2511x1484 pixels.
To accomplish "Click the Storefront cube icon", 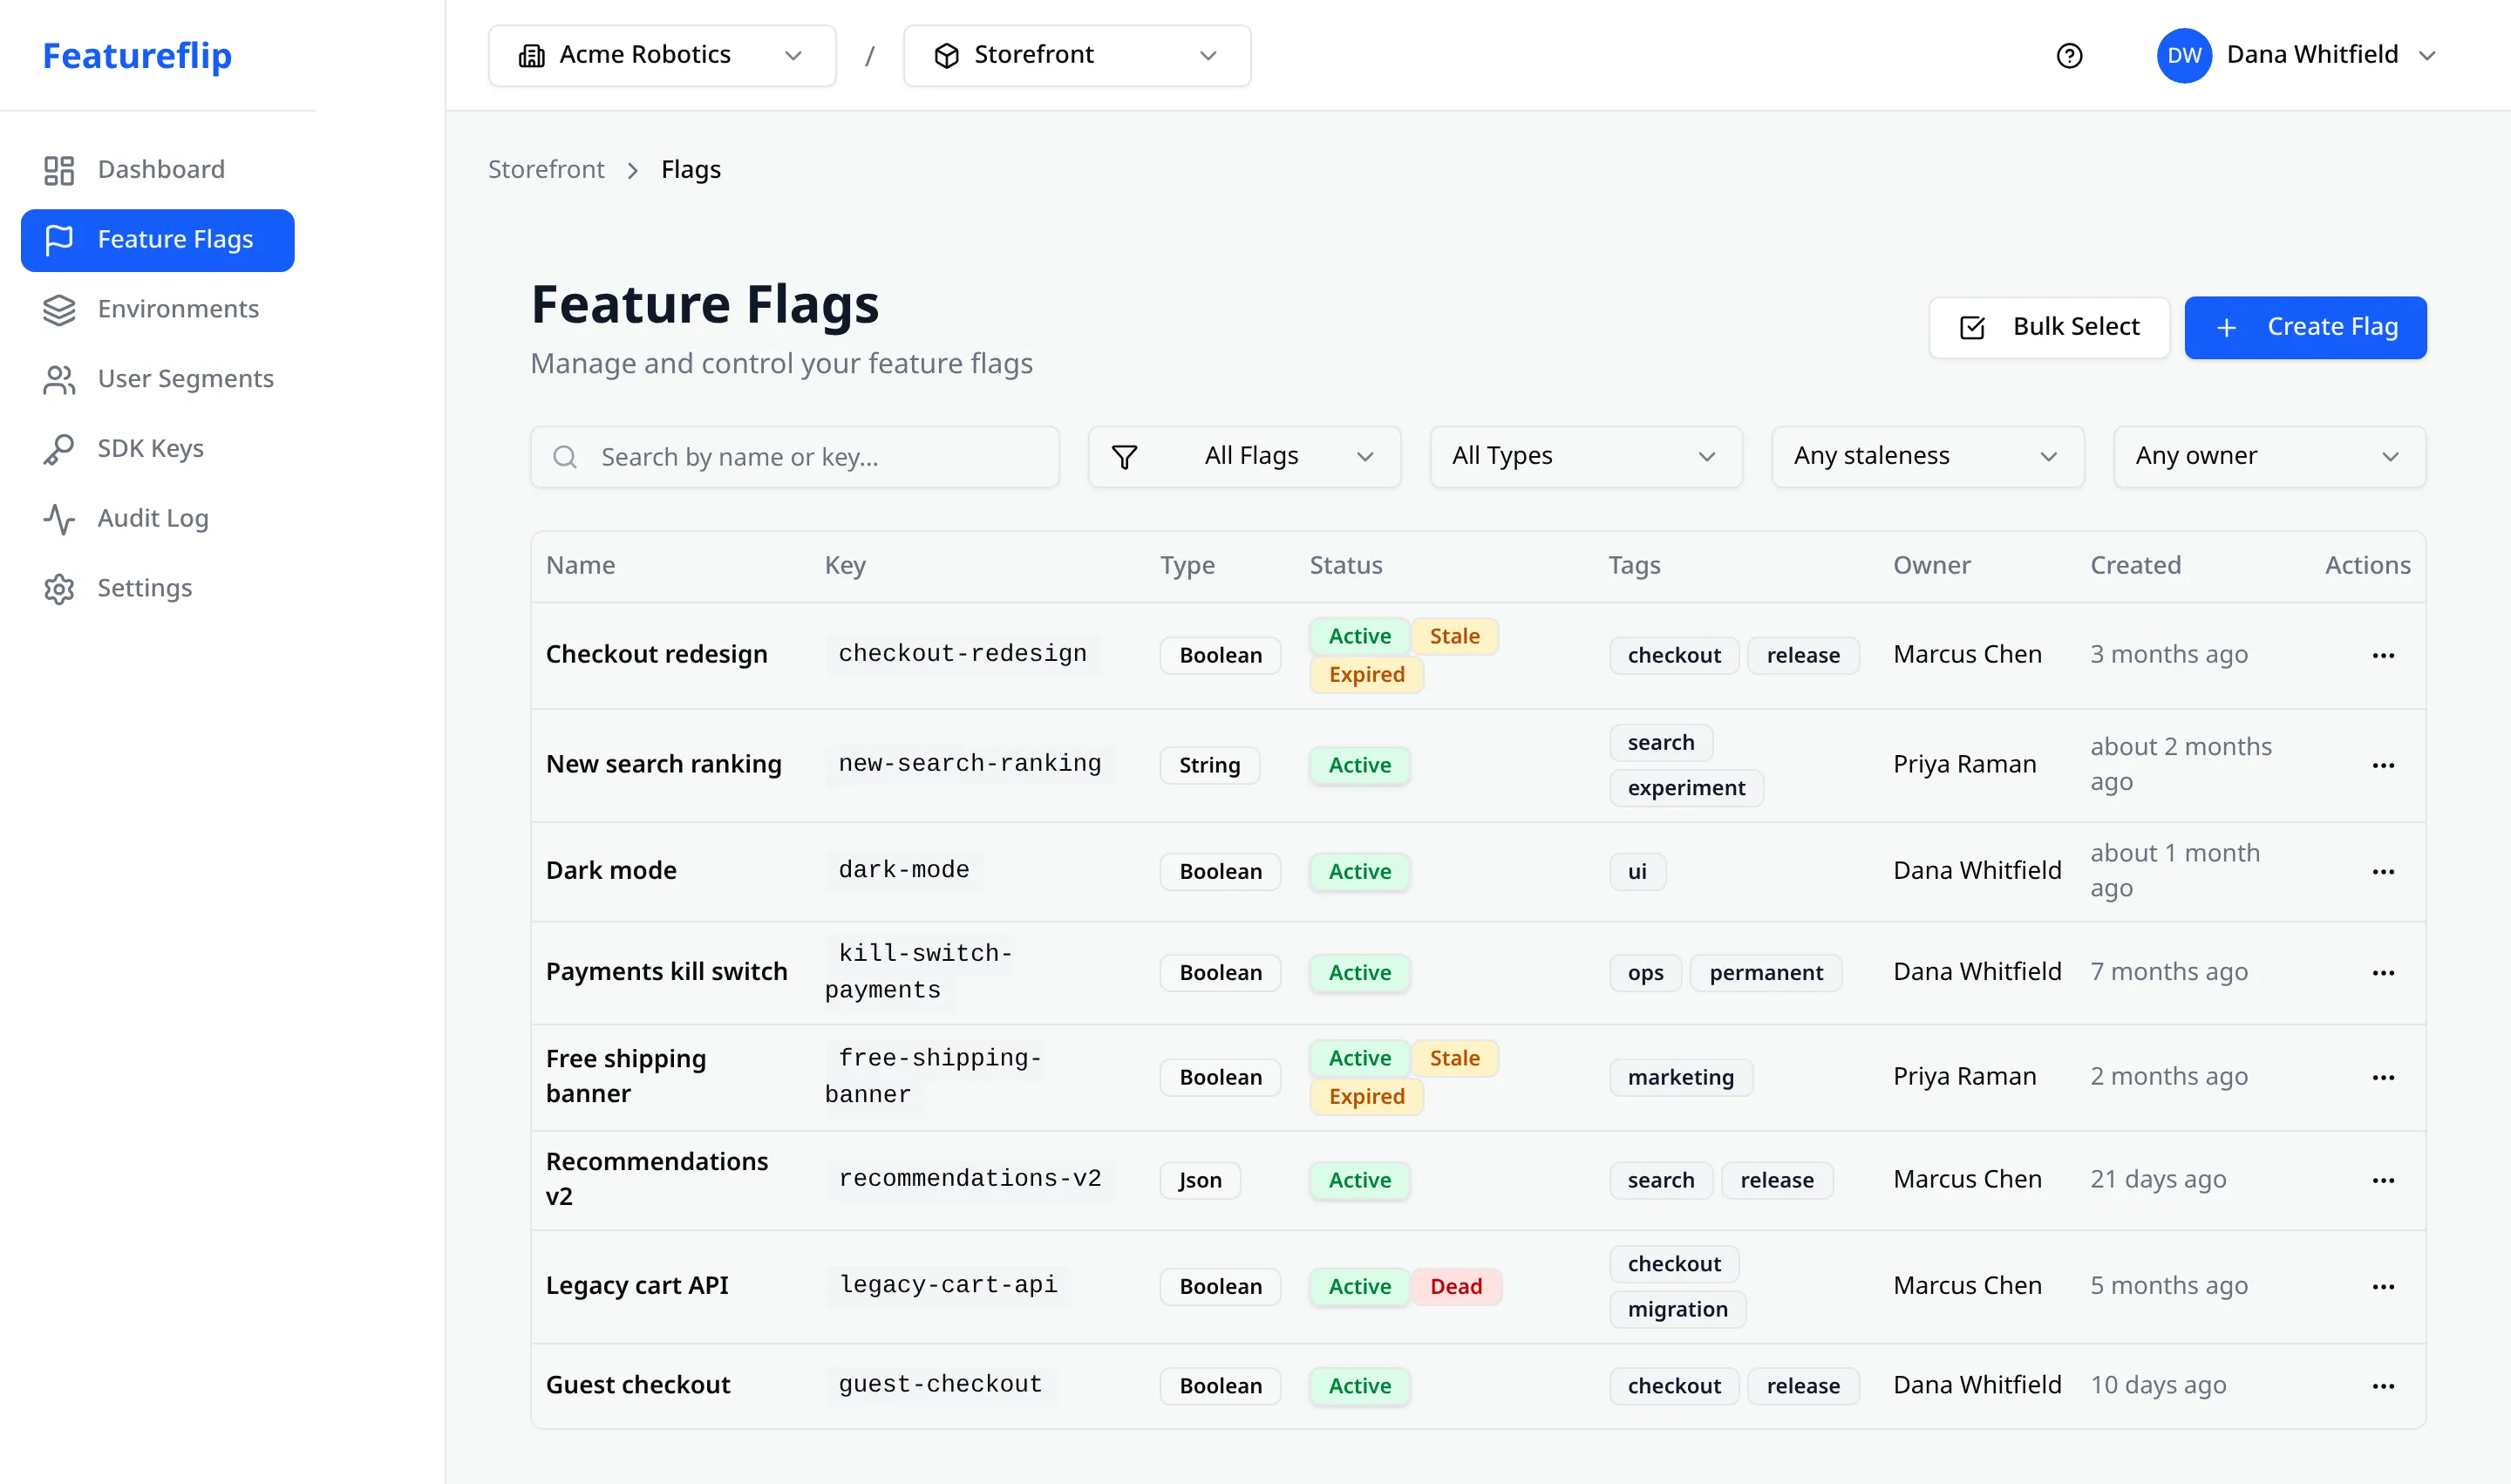I will [946, 56].
